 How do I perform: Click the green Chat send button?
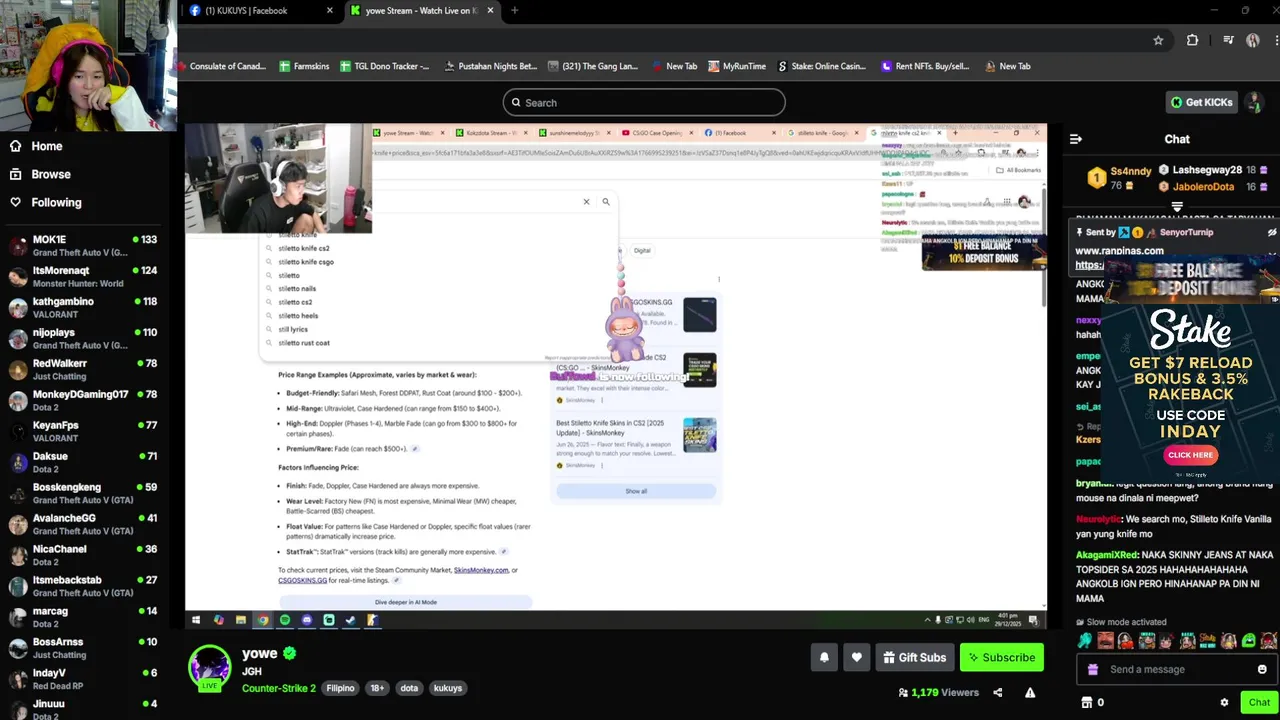1259,702
